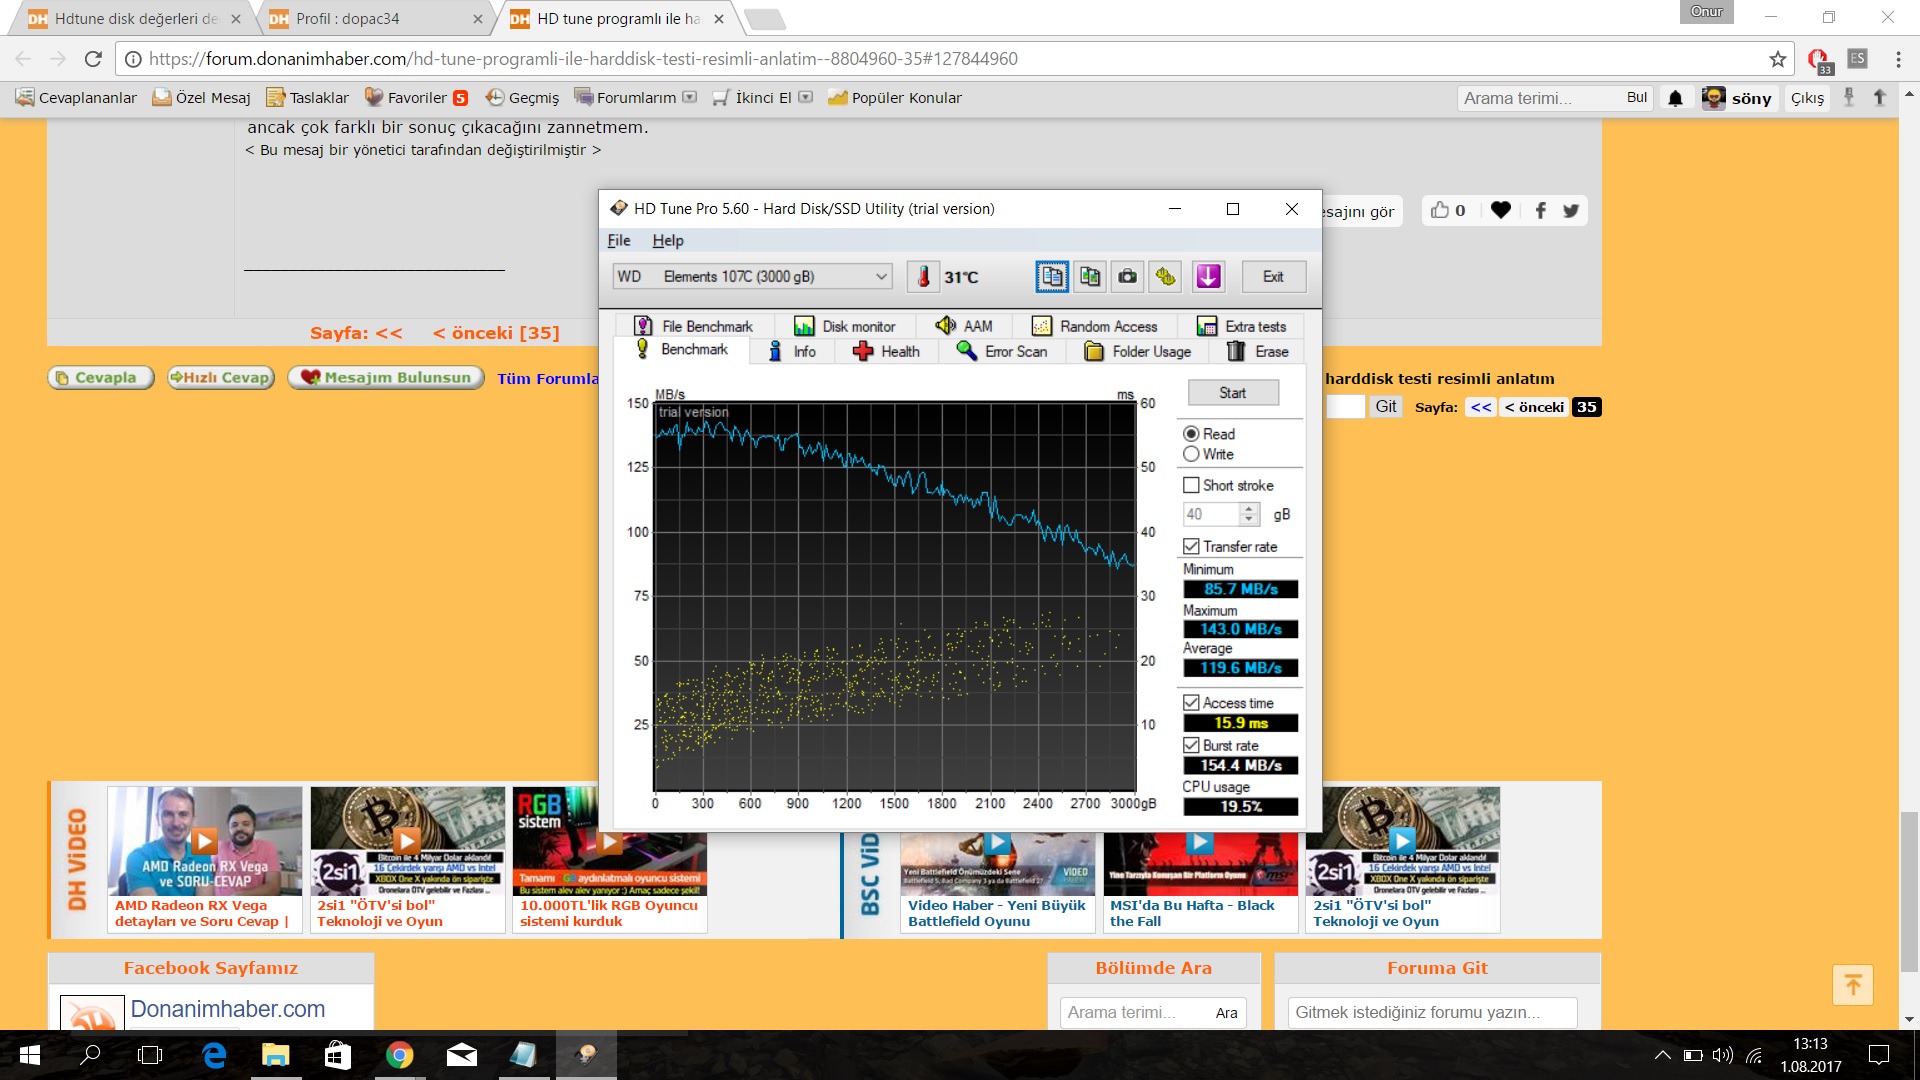Switch to the Random Access tab
The height and width of the screenshot is (1080, 1920).
(1094, 326)
